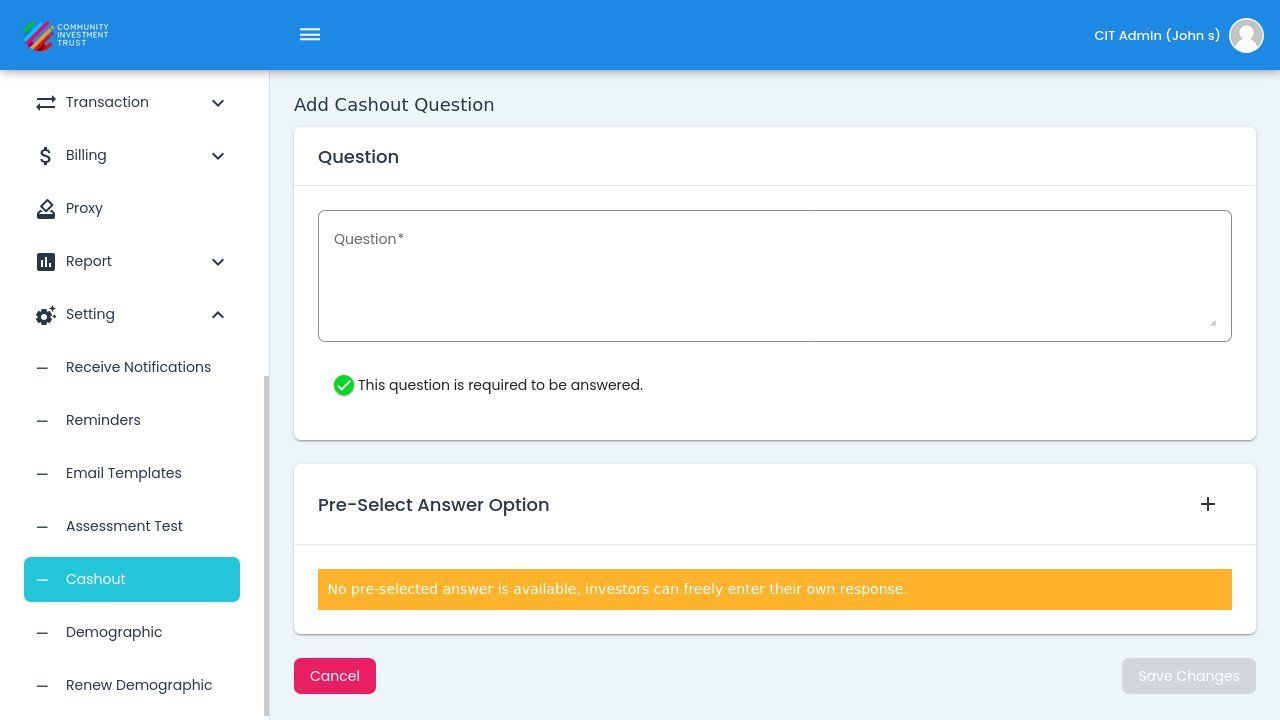Go to Assessment Test settings
Viewport: 1280px width, 720px height.
124,526
